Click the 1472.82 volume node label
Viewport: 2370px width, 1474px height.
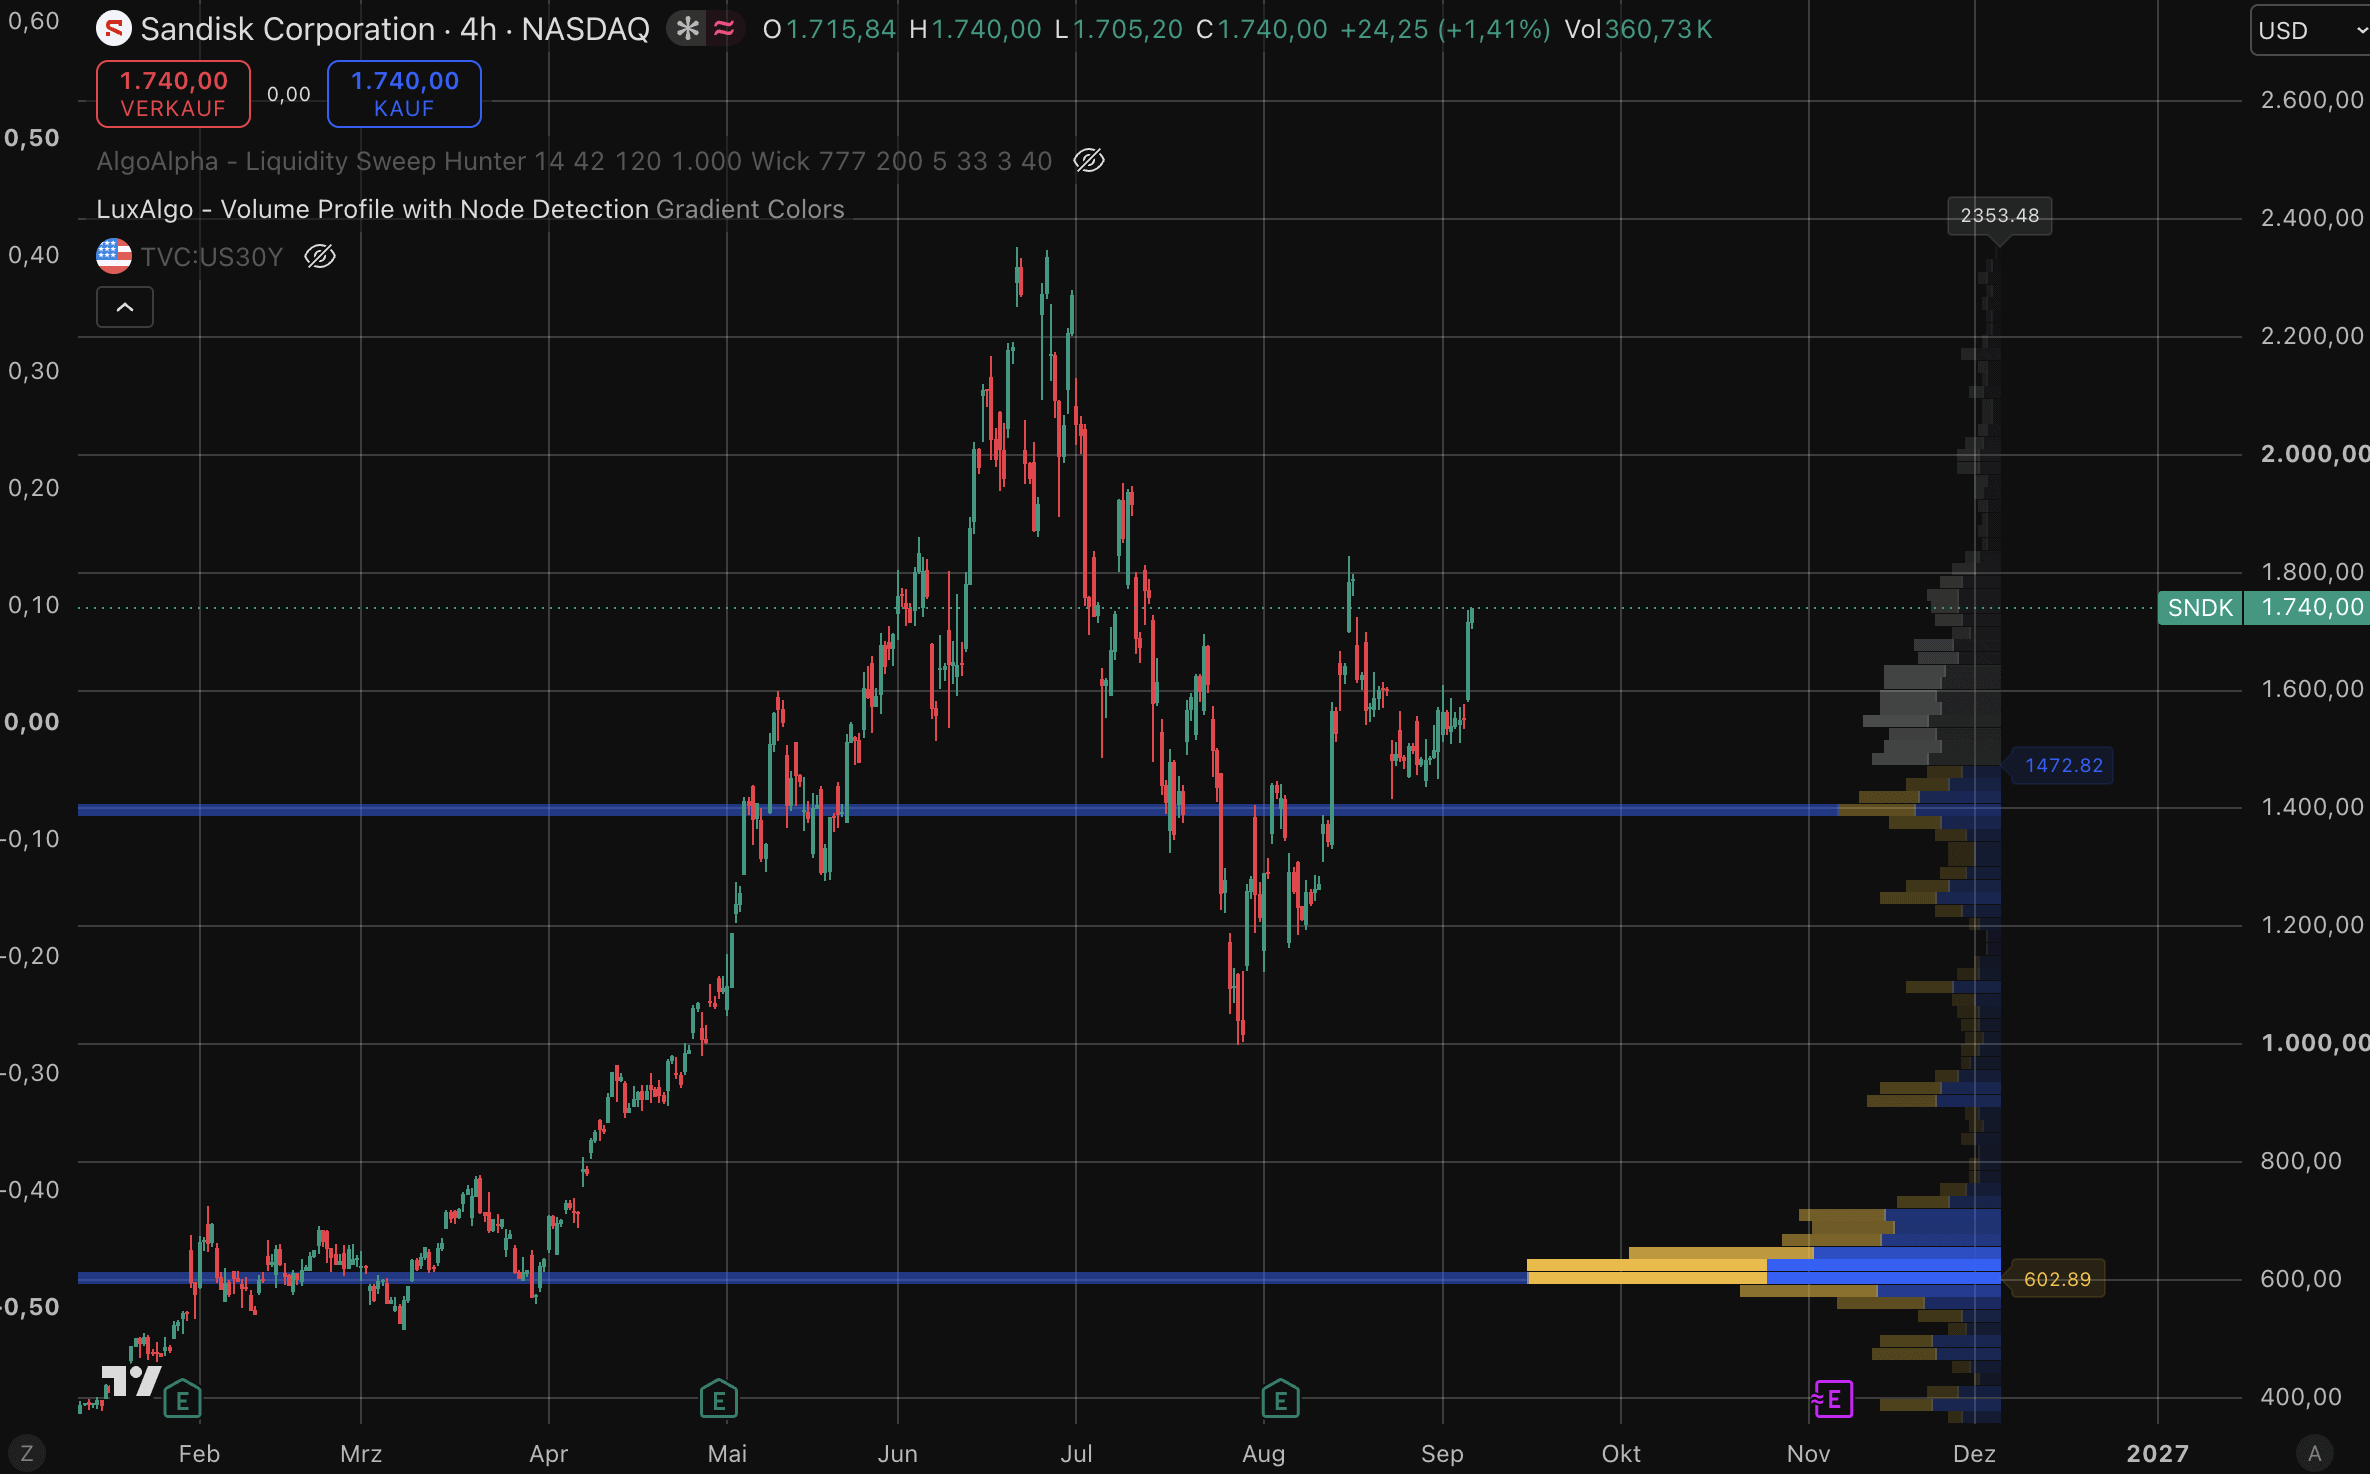click(x=2063, y=765)
